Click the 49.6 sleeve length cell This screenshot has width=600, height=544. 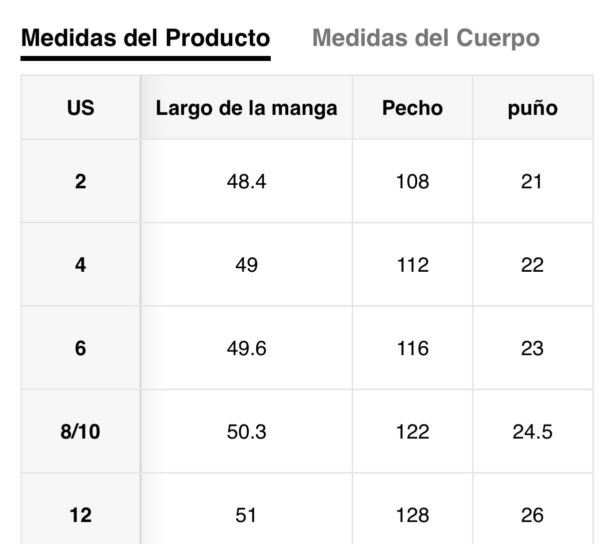coord(246,349)
